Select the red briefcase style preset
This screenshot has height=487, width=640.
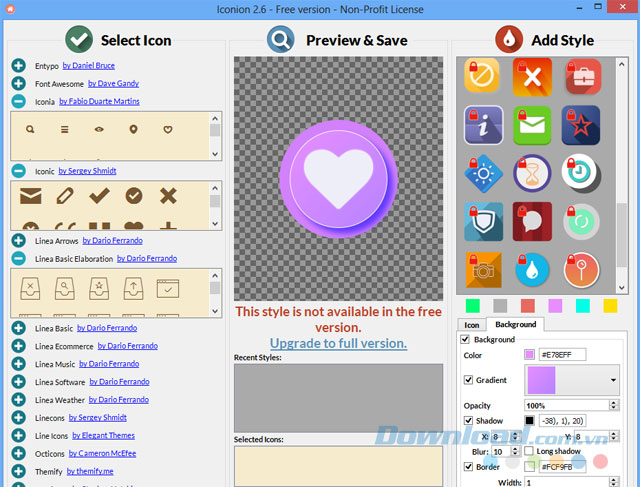coord(581,76)
